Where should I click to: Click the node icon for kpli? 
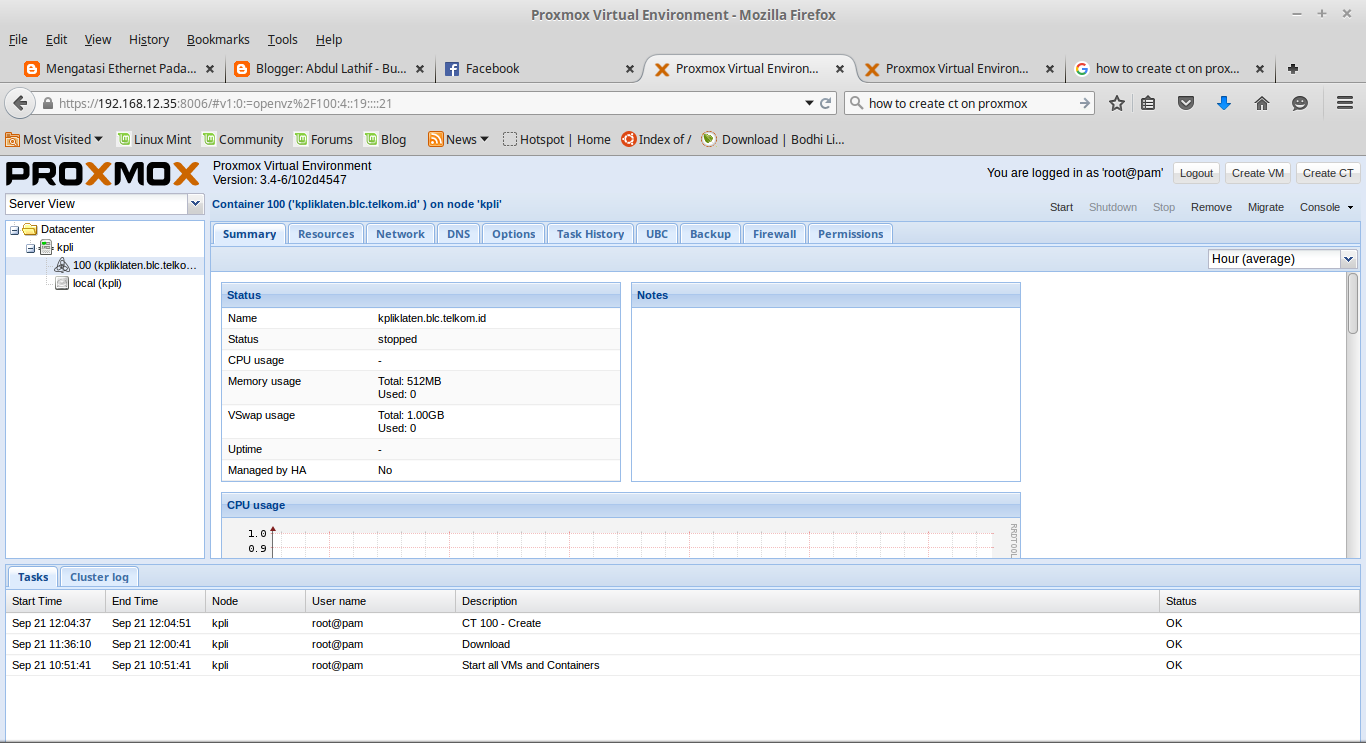(44, 247)
